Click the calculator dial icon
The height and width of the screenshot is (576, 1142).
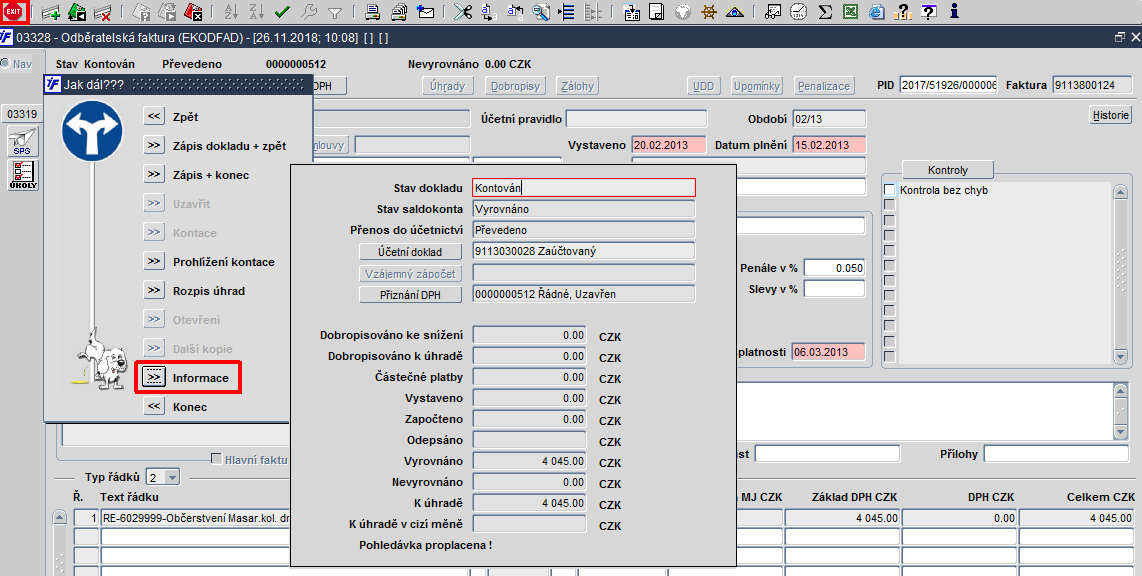[799, 12]
